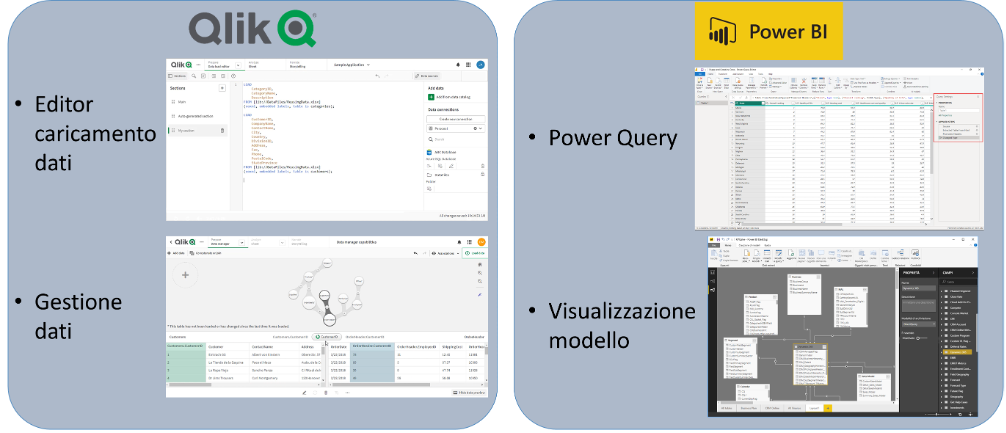
Task: Select the Changed Type step in Applied Steps
Action: pos(959,137)
